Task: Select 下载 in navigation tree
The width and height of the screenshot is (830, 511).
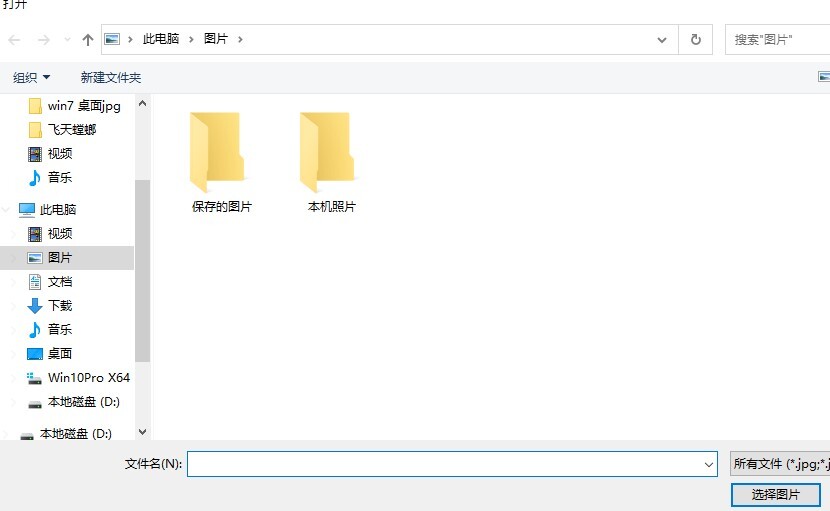Action: (x=60, y=306)
